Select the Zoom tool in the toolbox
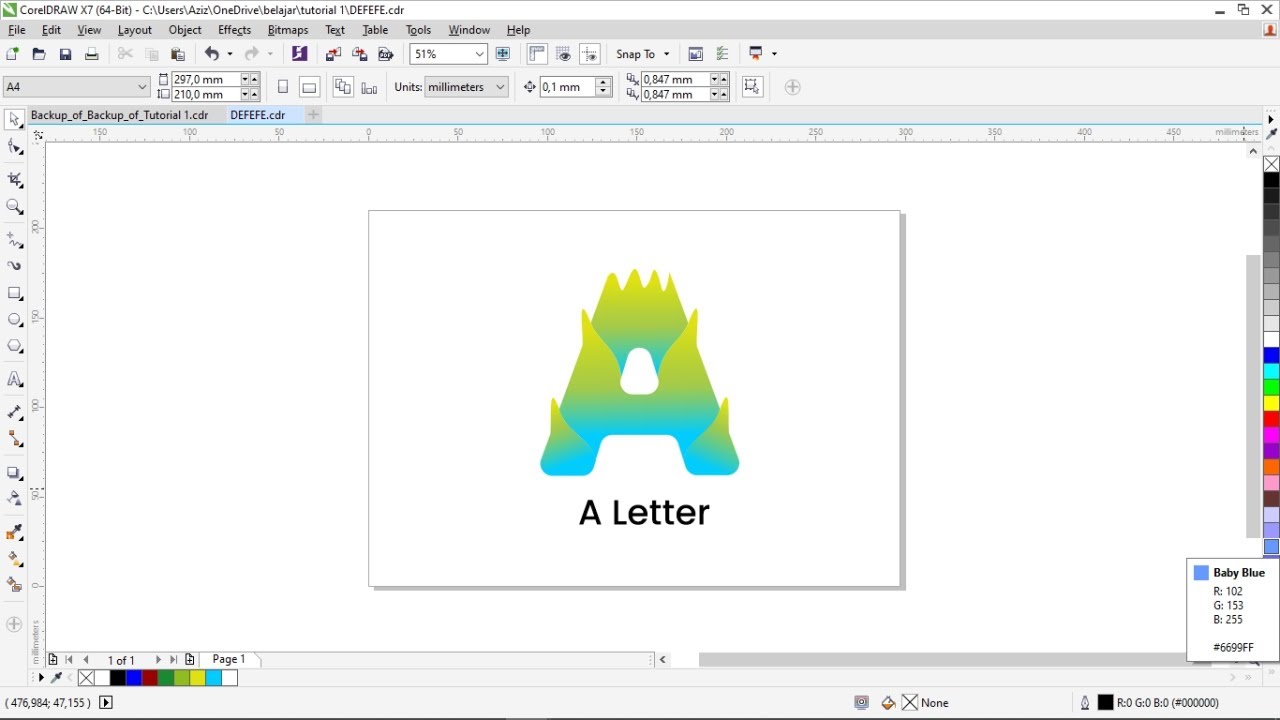Viewport: 1280px width, 720px height. click(x=14, y=207)
